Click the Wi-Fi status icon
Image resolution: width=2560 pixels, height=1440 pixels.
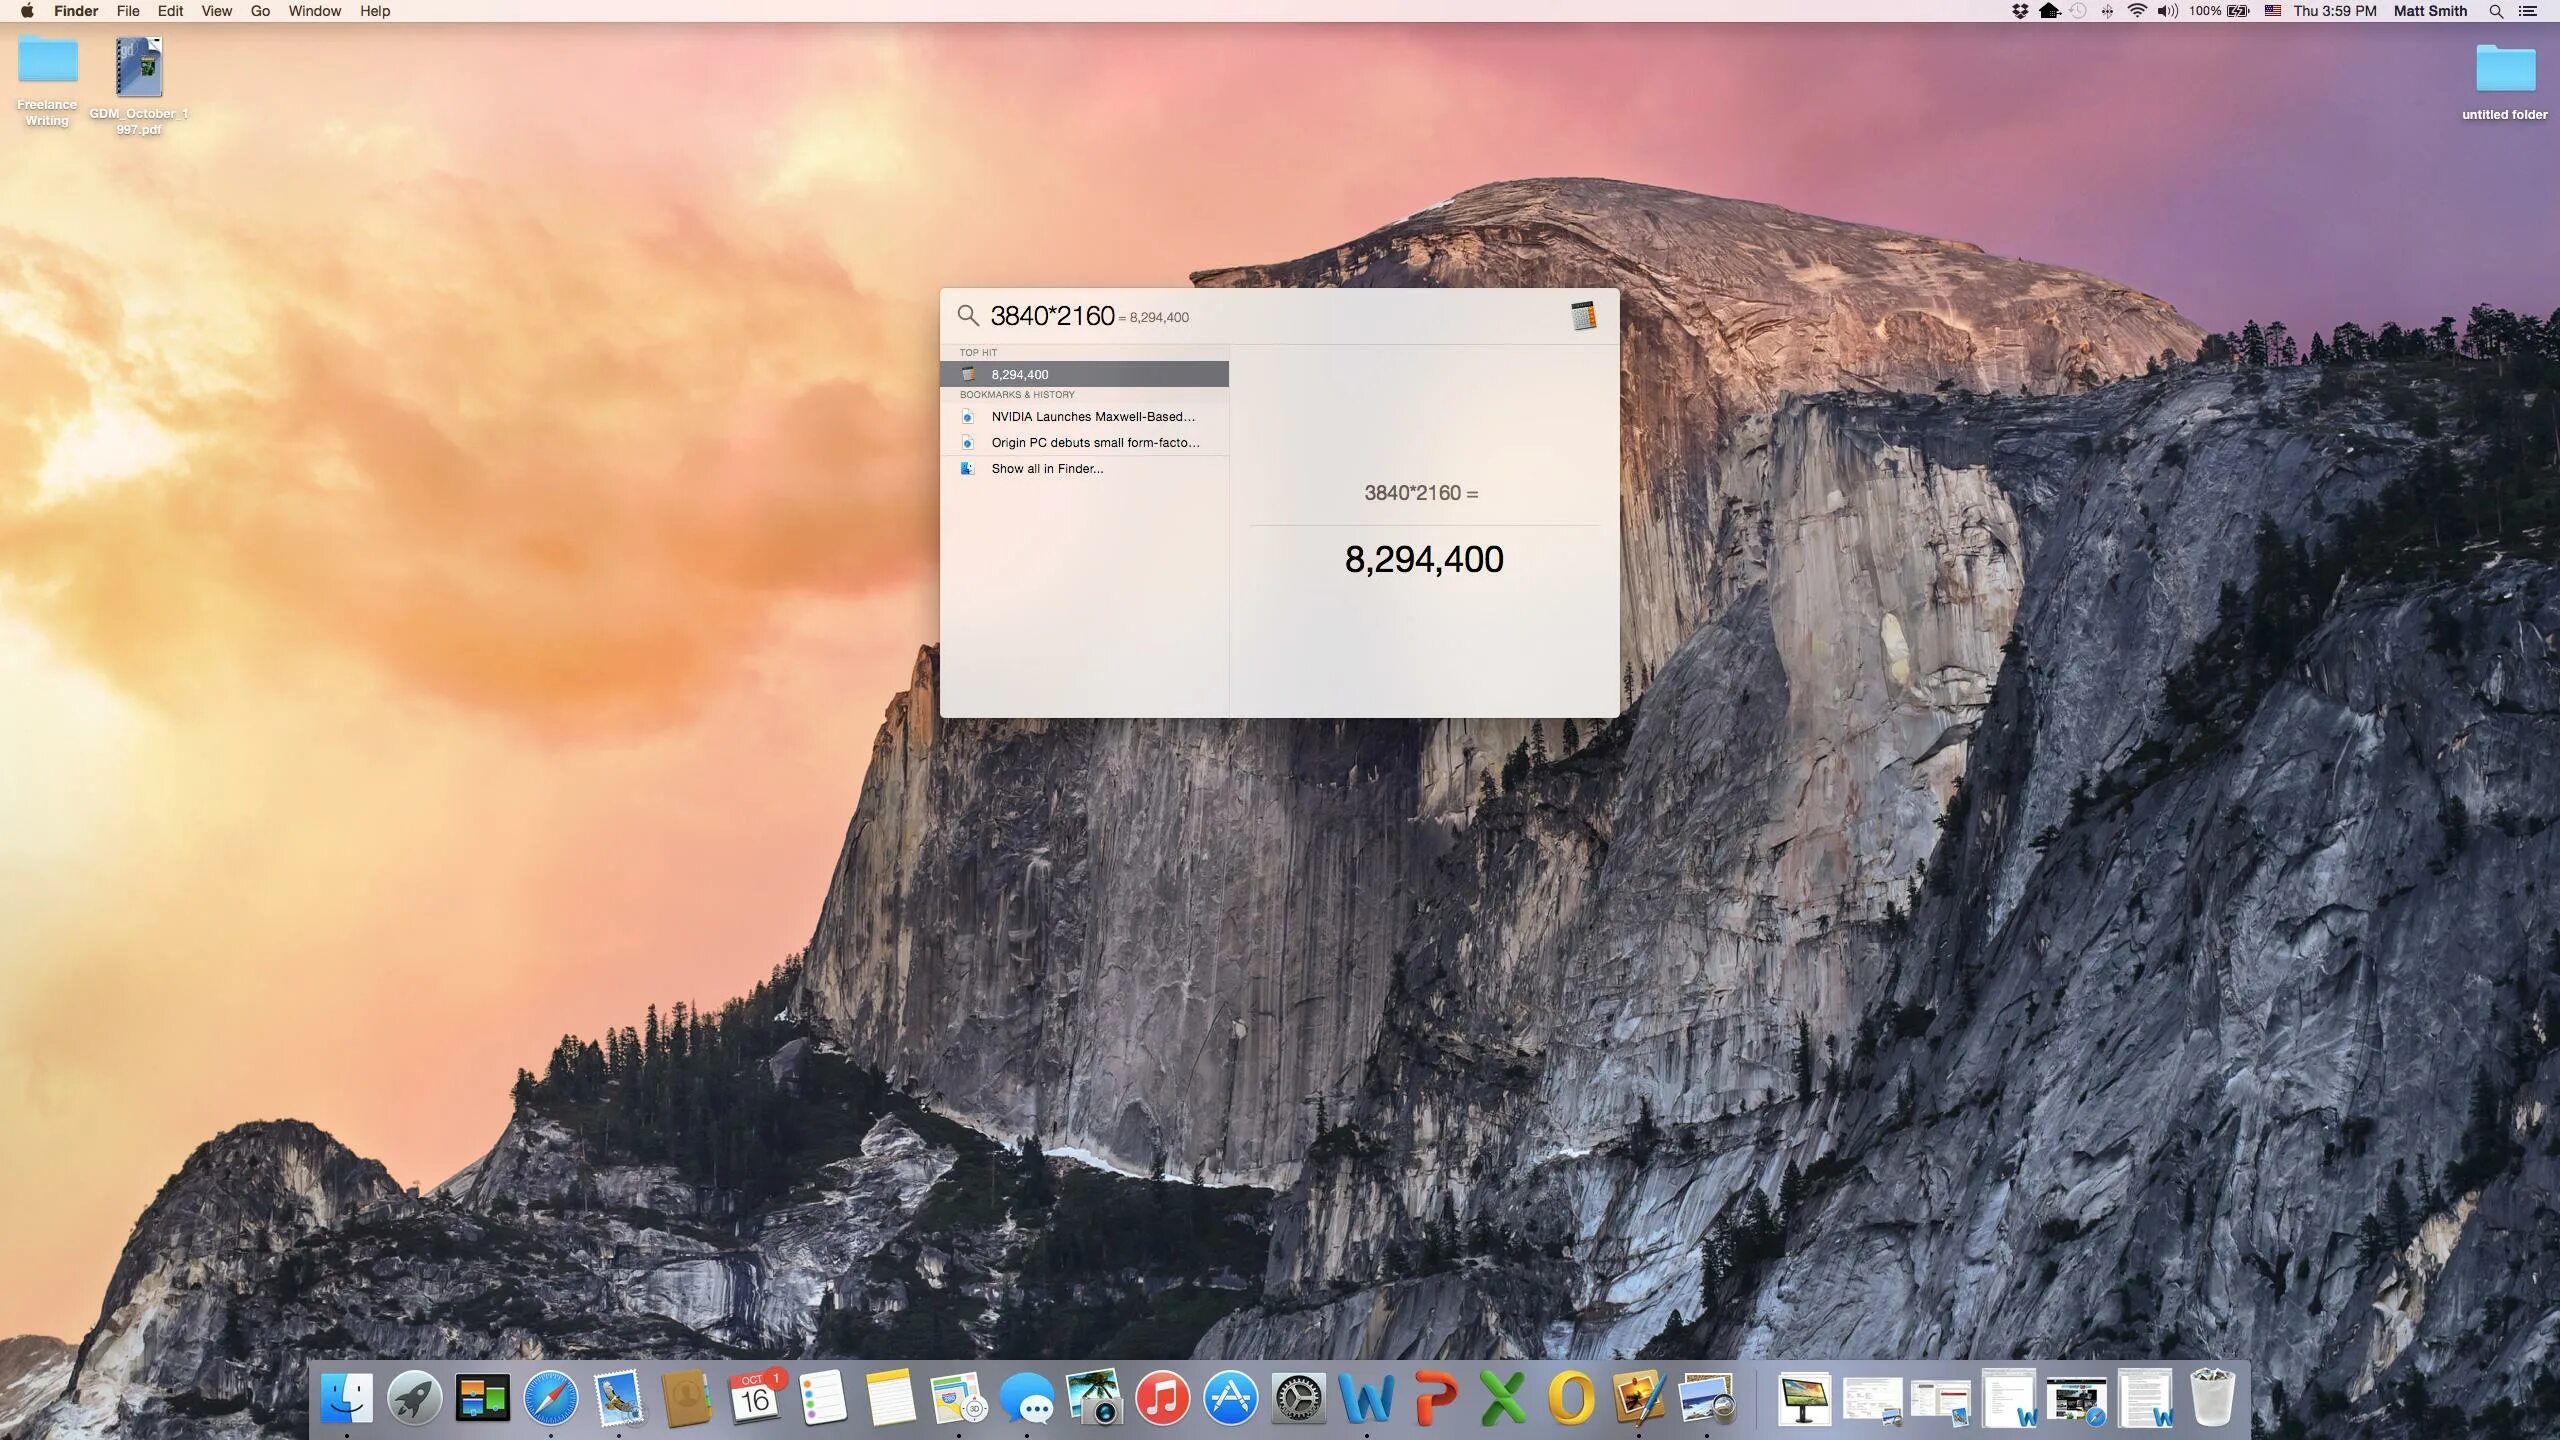coord(2137,11)
